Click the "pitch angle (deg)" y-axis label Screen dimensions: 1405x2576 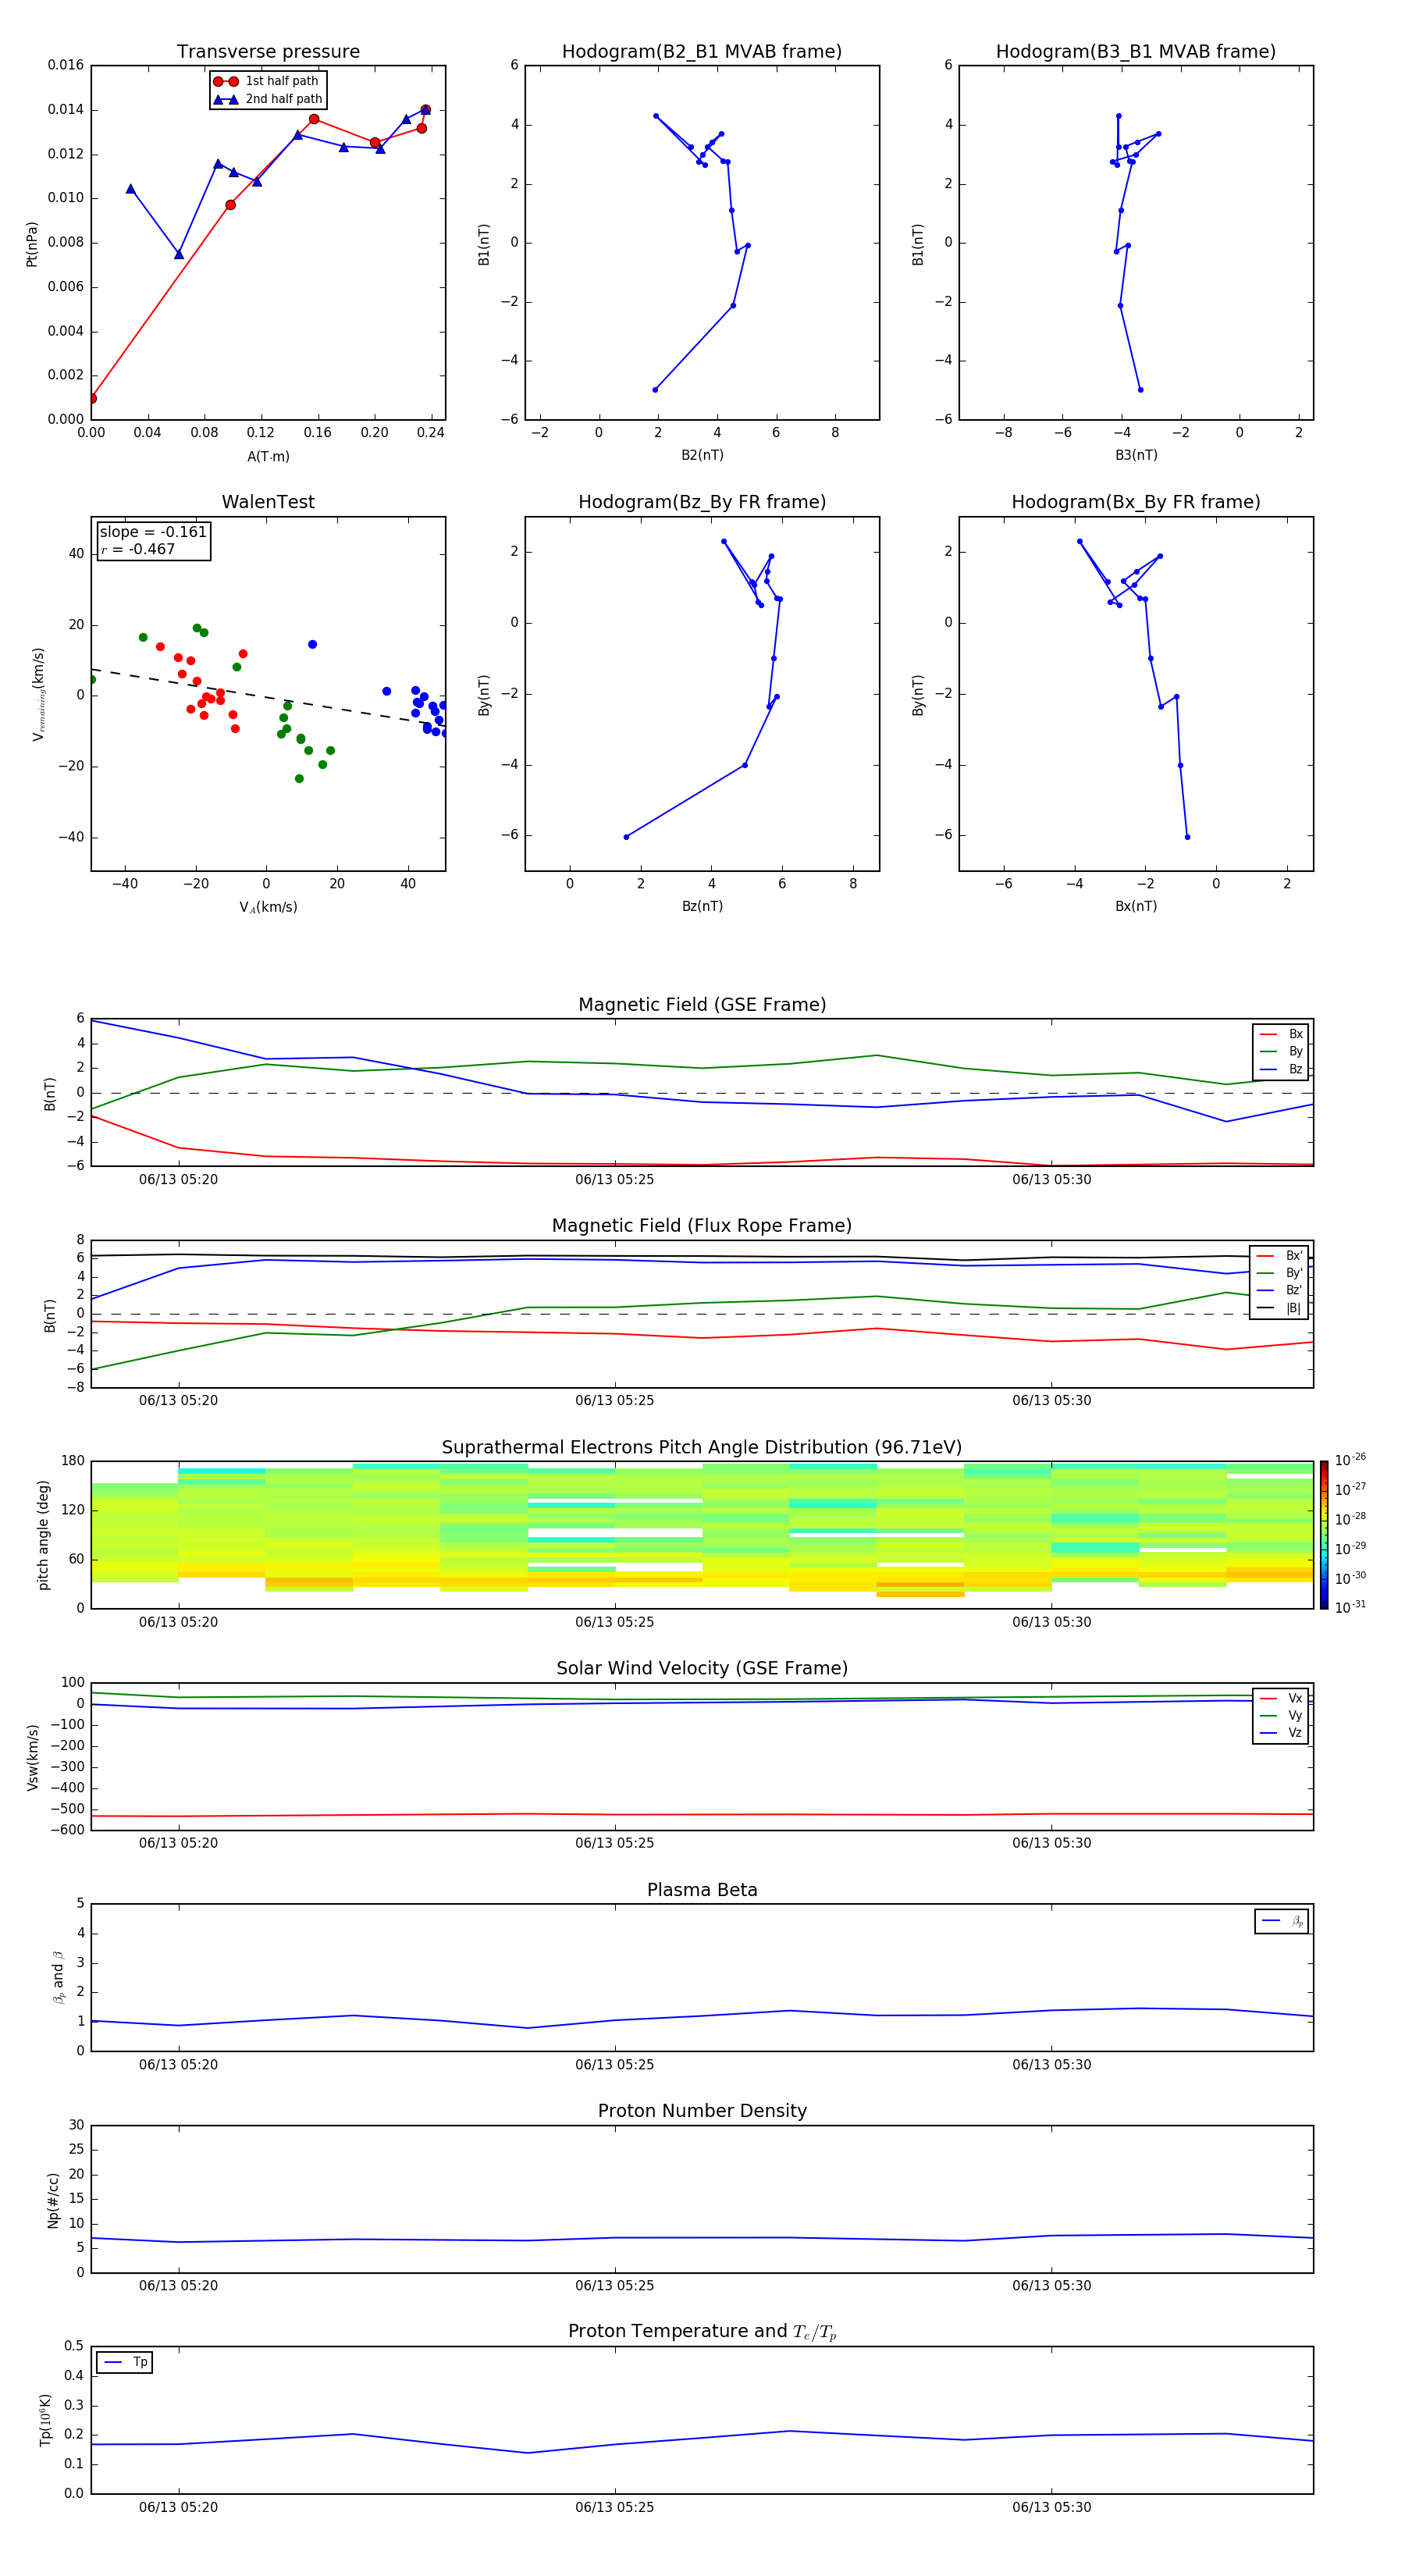(43, 1535)
